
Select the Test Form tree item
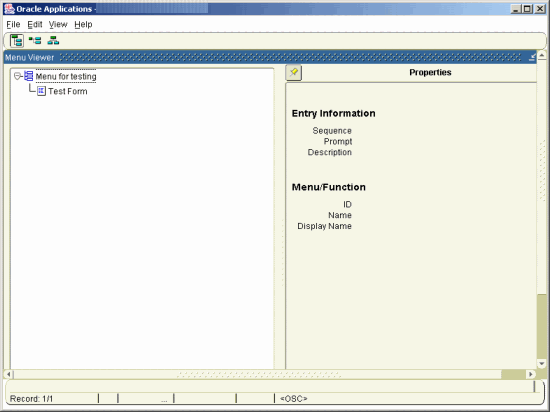coord(68,92)
